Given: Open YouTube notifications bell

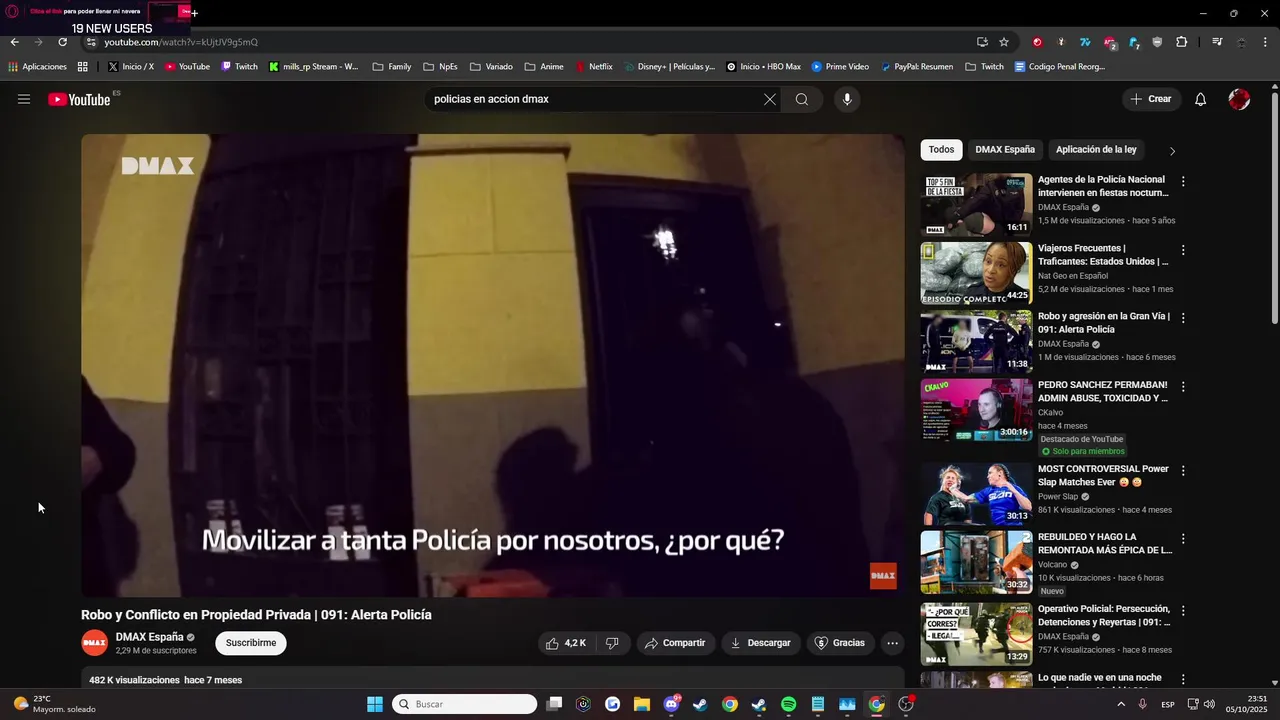Looking at the screenshot, I should [x=1201, y=99].
